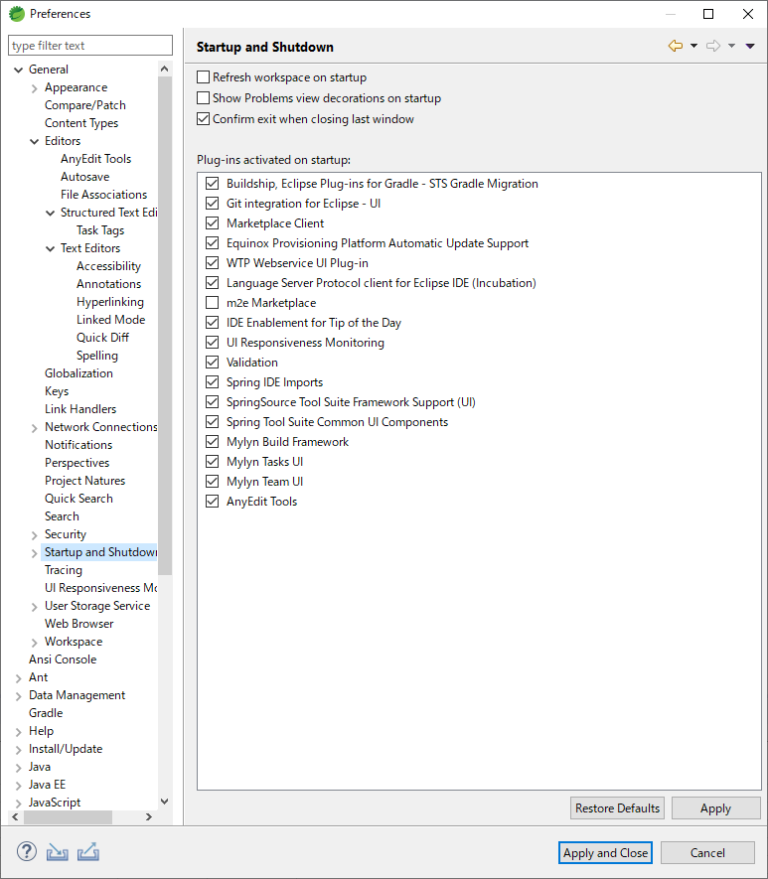
Task: Open the back history dropdown arrow
Action: pyautogui.click(x=694, y=46)
